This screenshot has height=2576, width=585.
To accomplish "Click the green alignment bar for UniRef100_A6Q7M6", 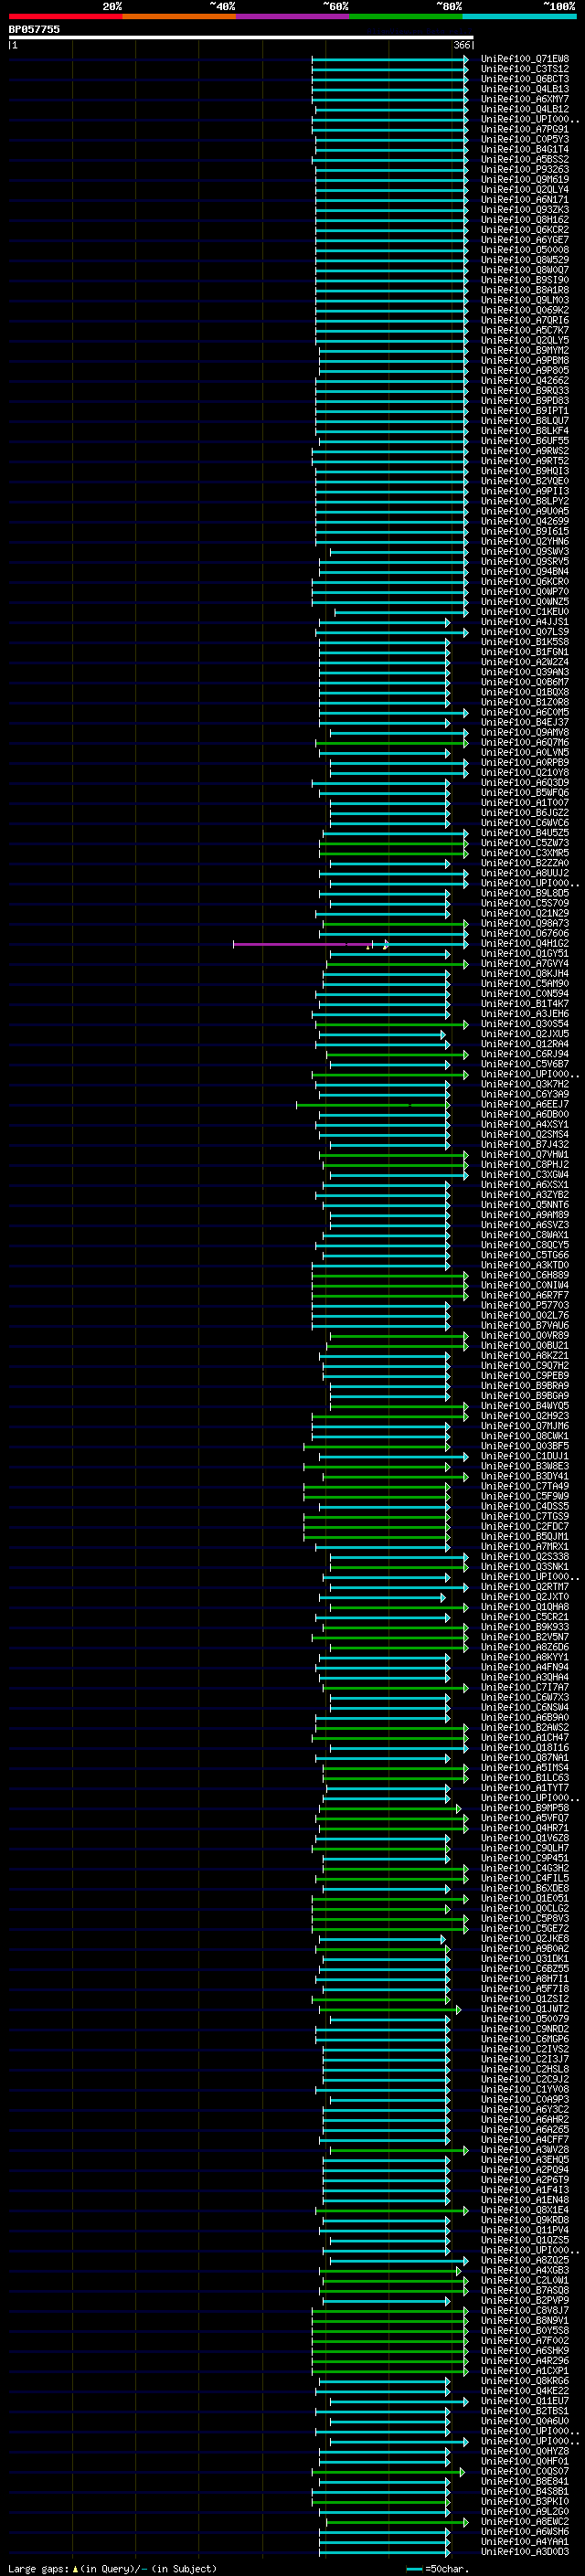I will (x=392, y=743).
